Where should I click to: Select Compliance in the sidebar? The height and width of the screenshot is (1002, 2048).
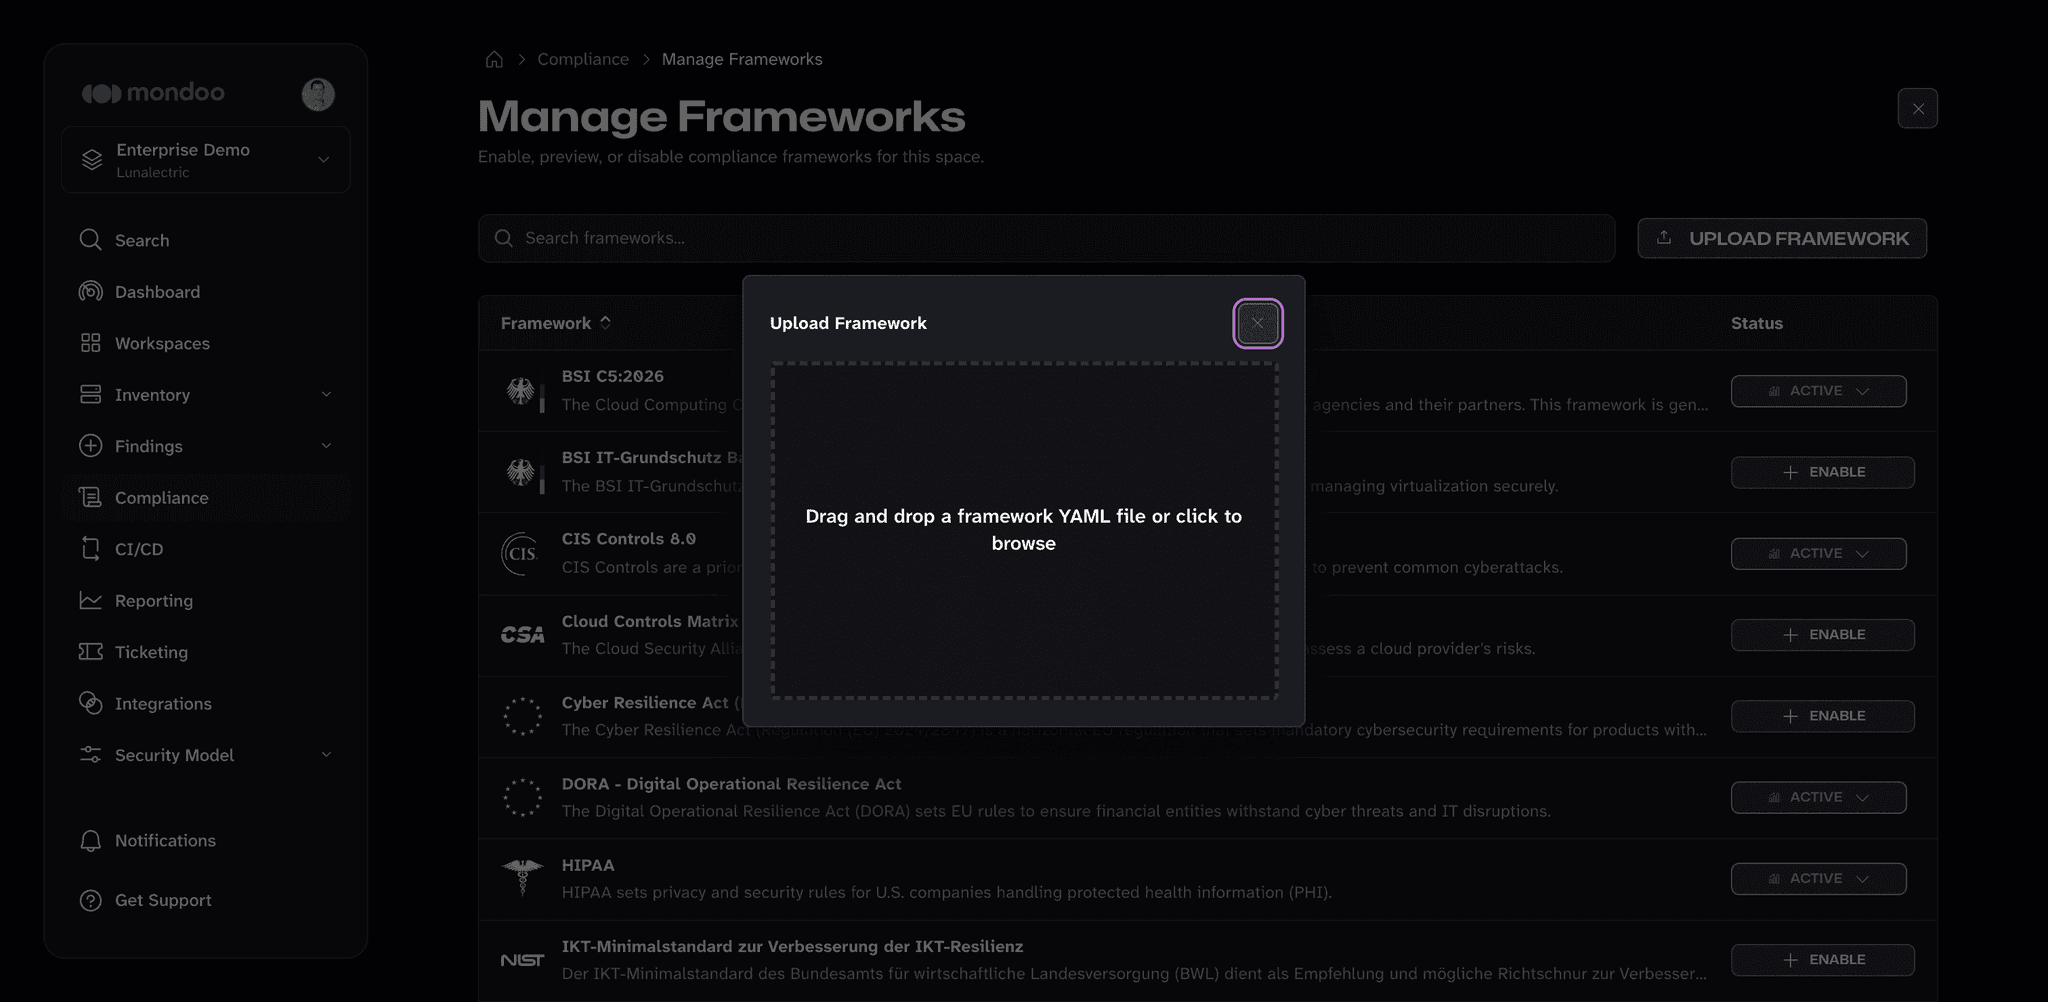tap(205, 498)
